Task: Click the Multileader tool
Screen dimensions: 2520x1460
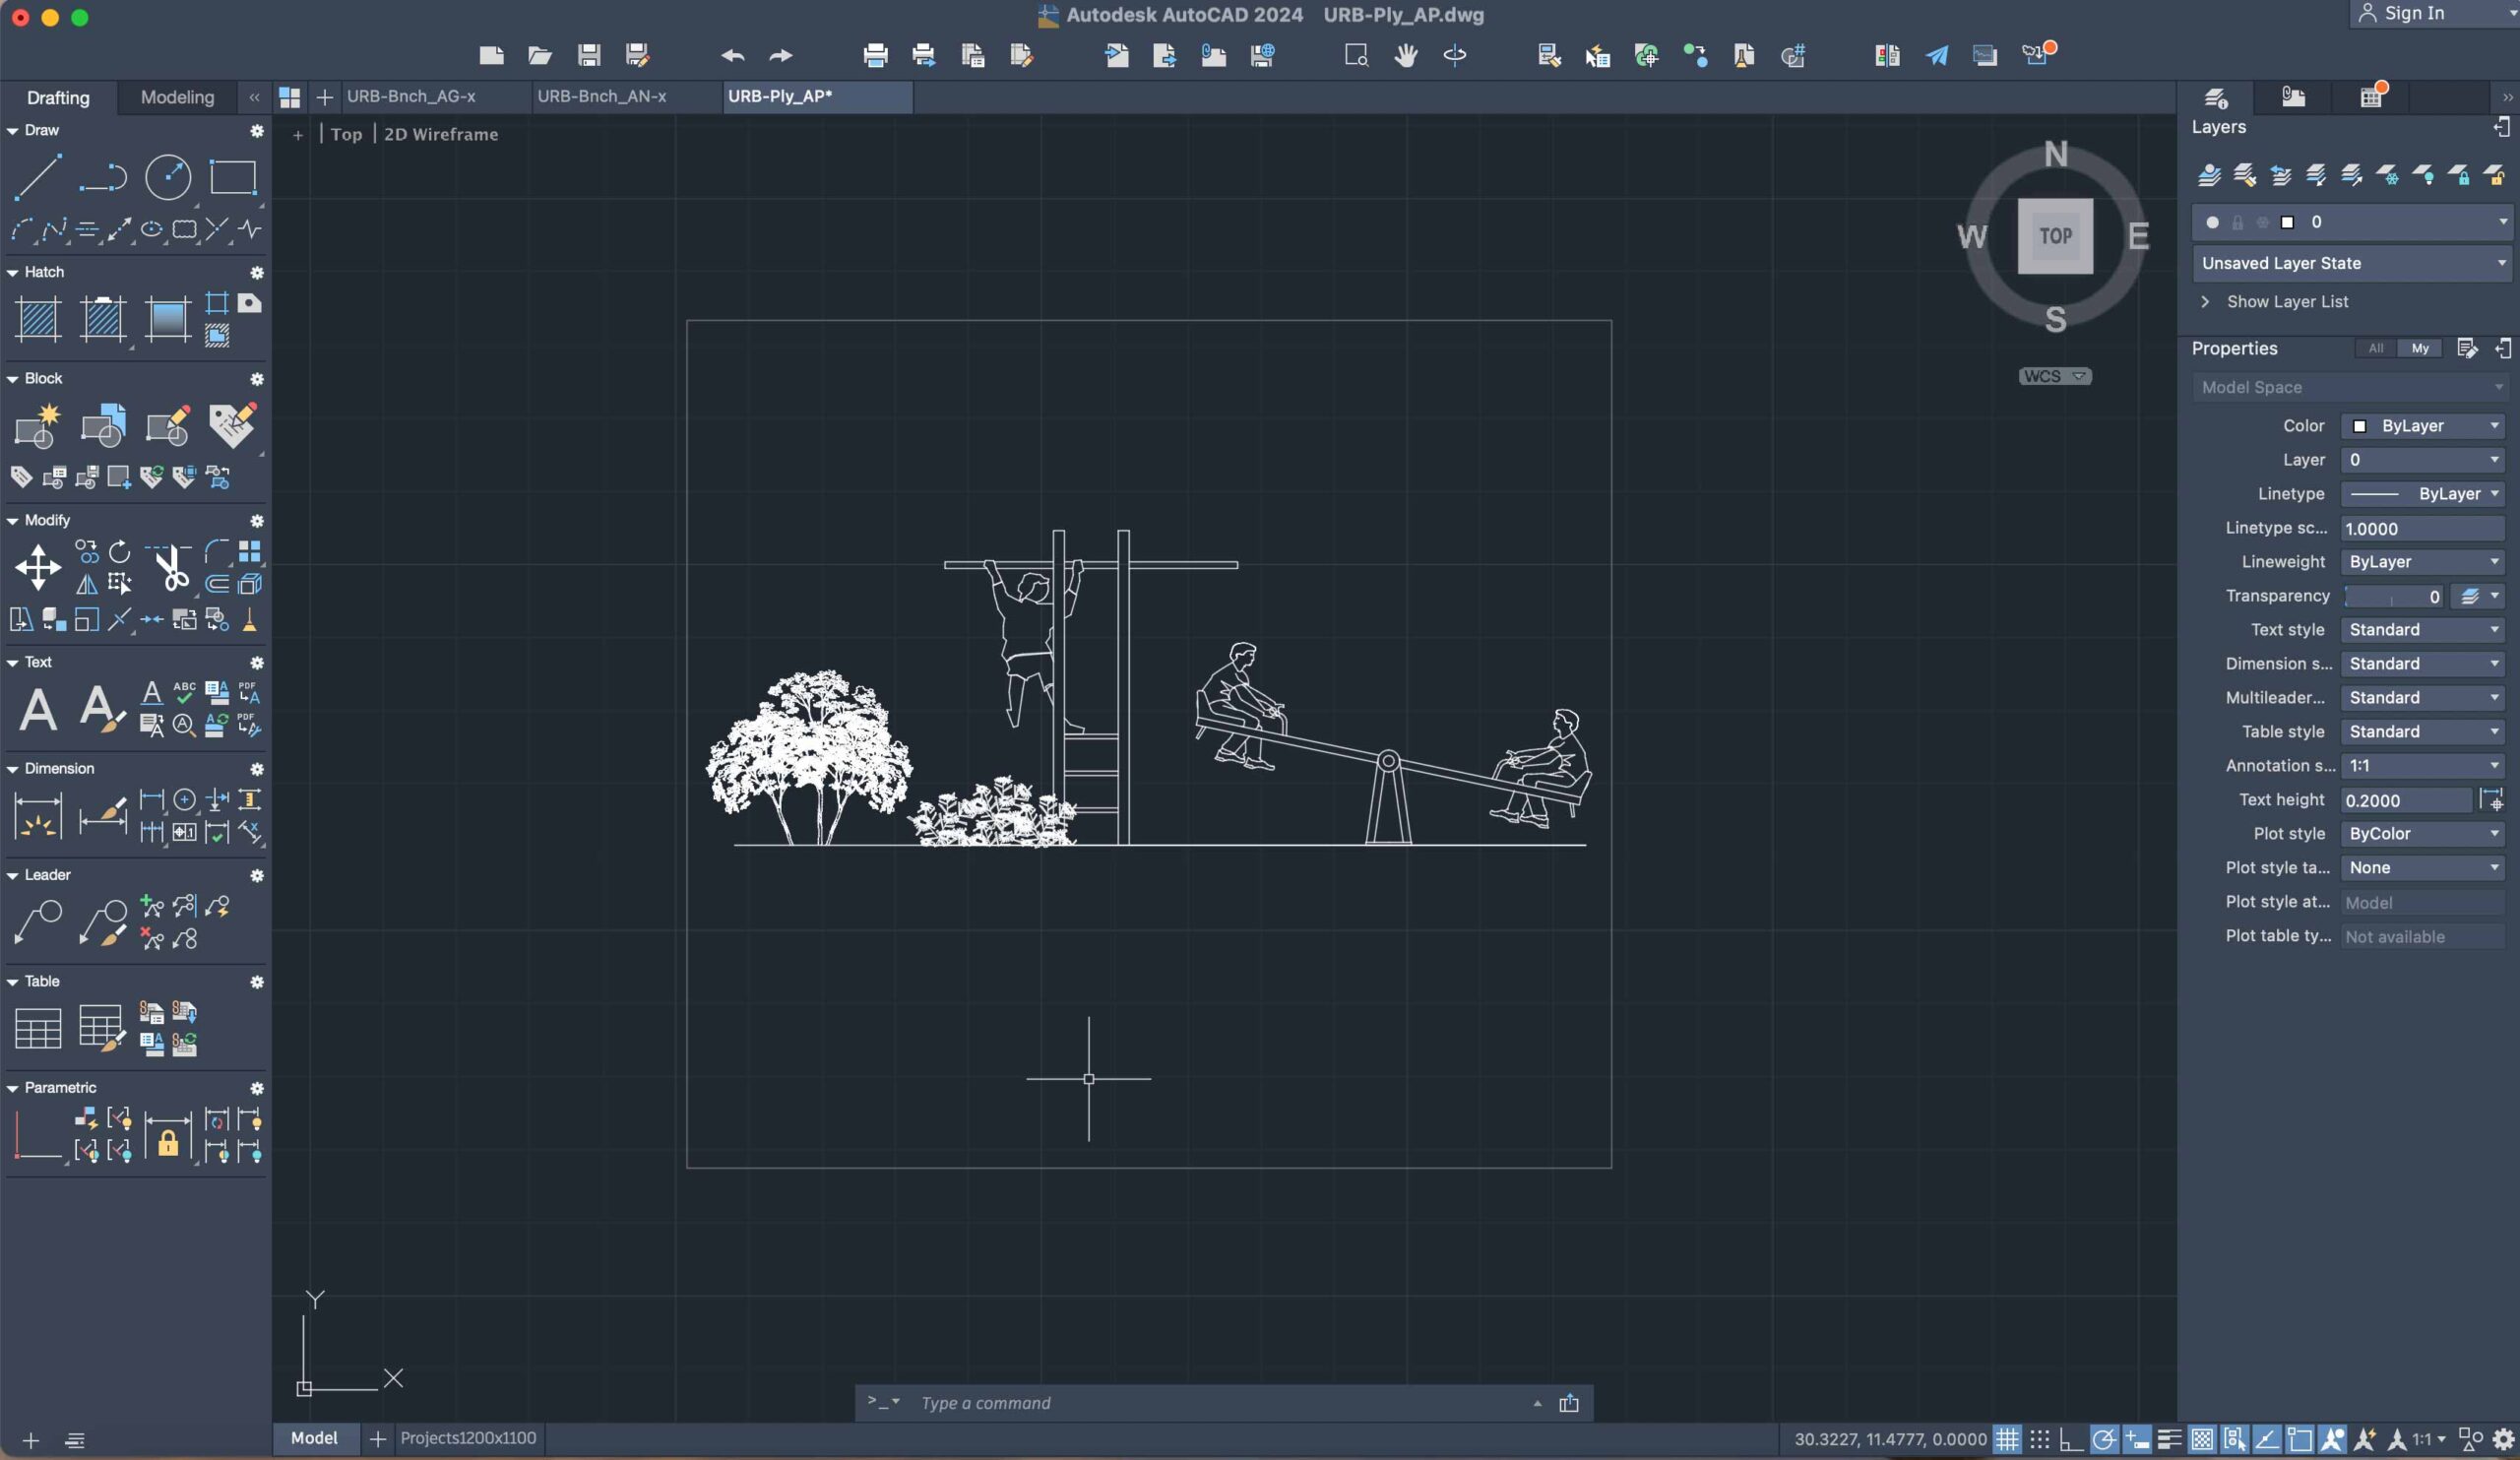Action: pos(38,921)
